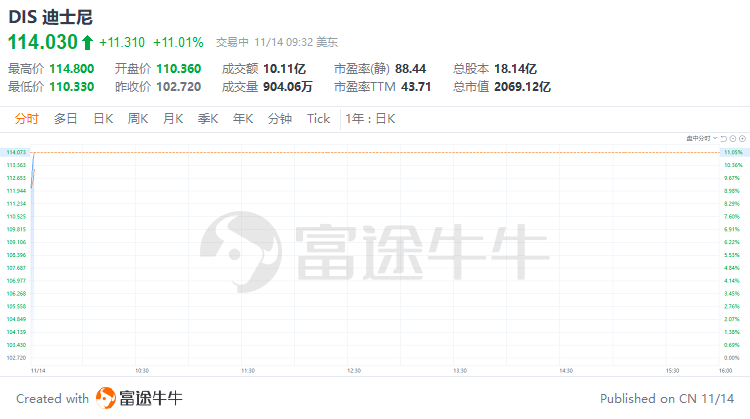750x419 pixels.
Task: Switch to the Tick tab
Action: (x=318, y=119)
